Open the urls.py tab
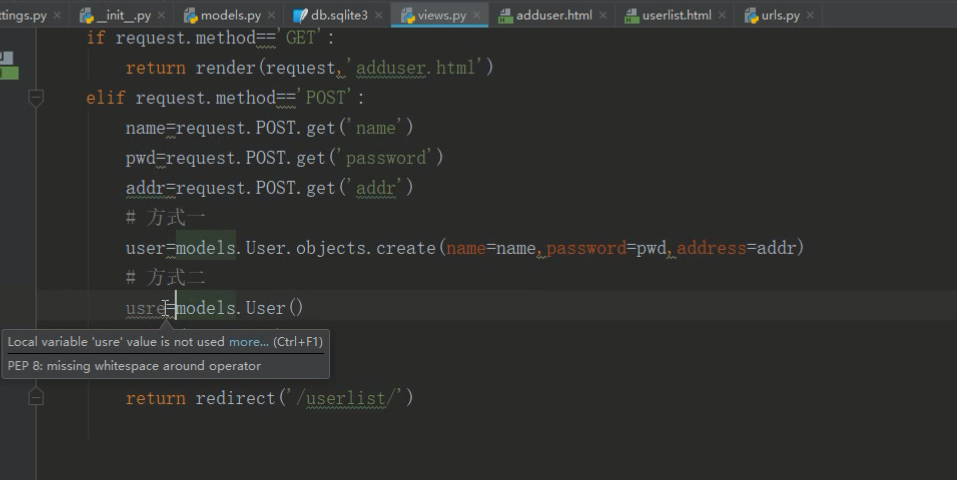 point(780,15)
